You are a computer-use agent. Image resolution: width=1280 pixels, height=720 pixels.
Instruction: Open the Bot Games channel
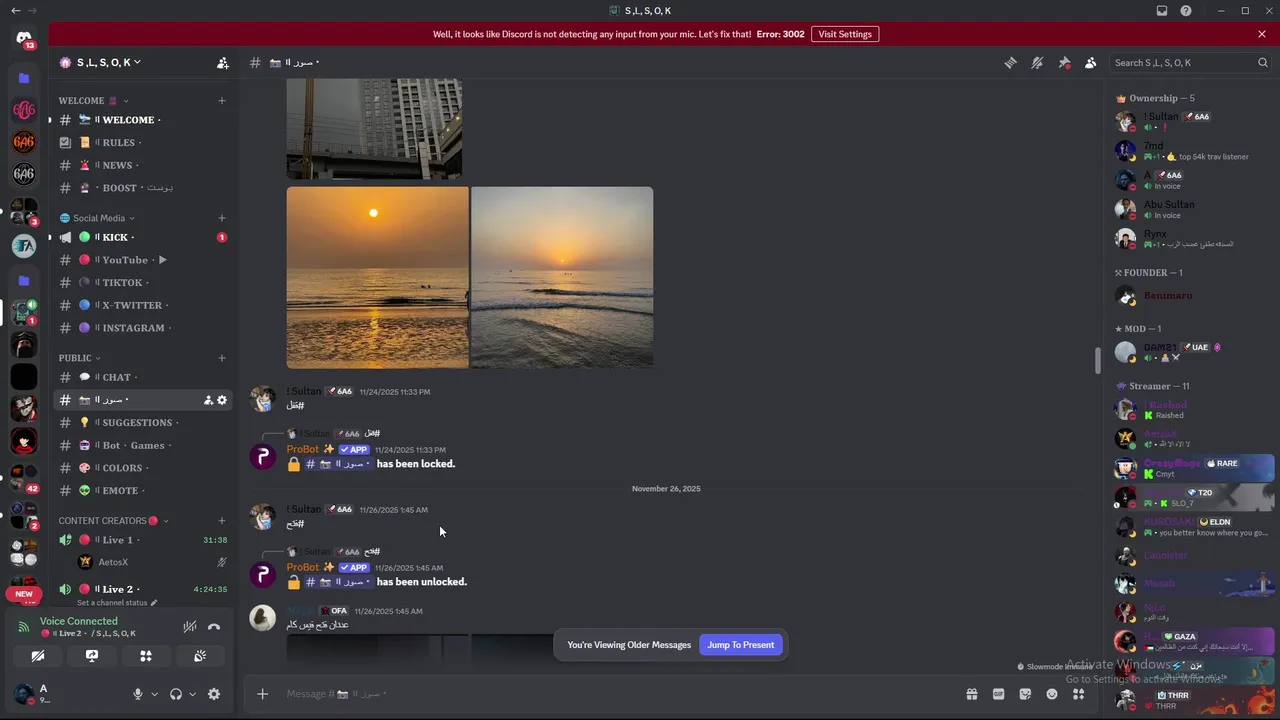144,445
